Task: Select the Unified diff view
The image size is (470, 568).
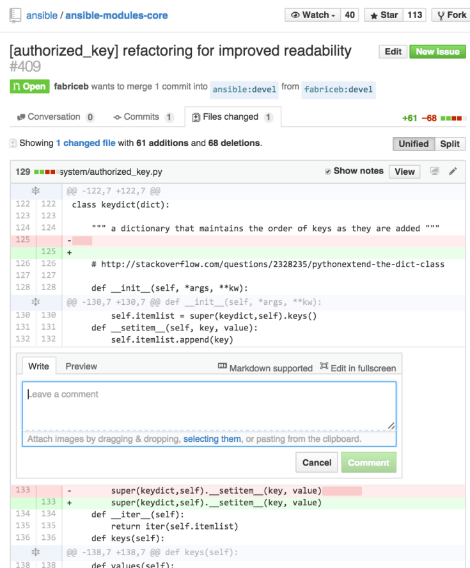Action: [x=413, y=144]
